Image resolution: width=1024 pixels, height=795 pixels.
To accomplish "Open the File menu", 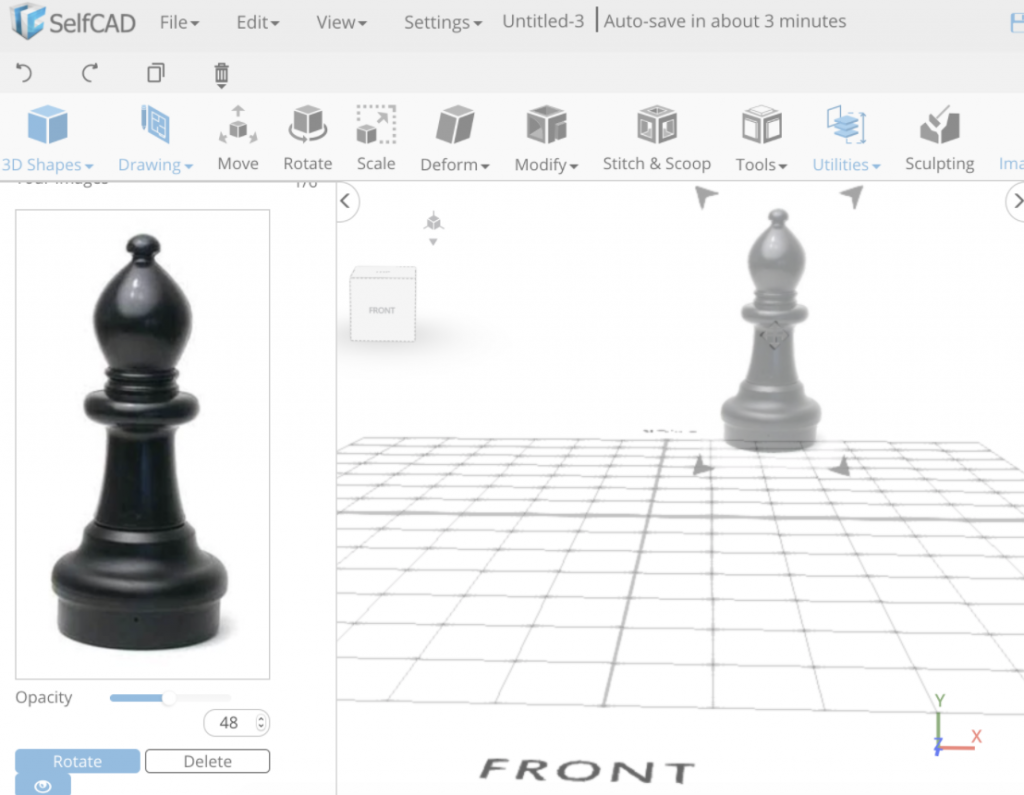I will click(x=178, y=21).
